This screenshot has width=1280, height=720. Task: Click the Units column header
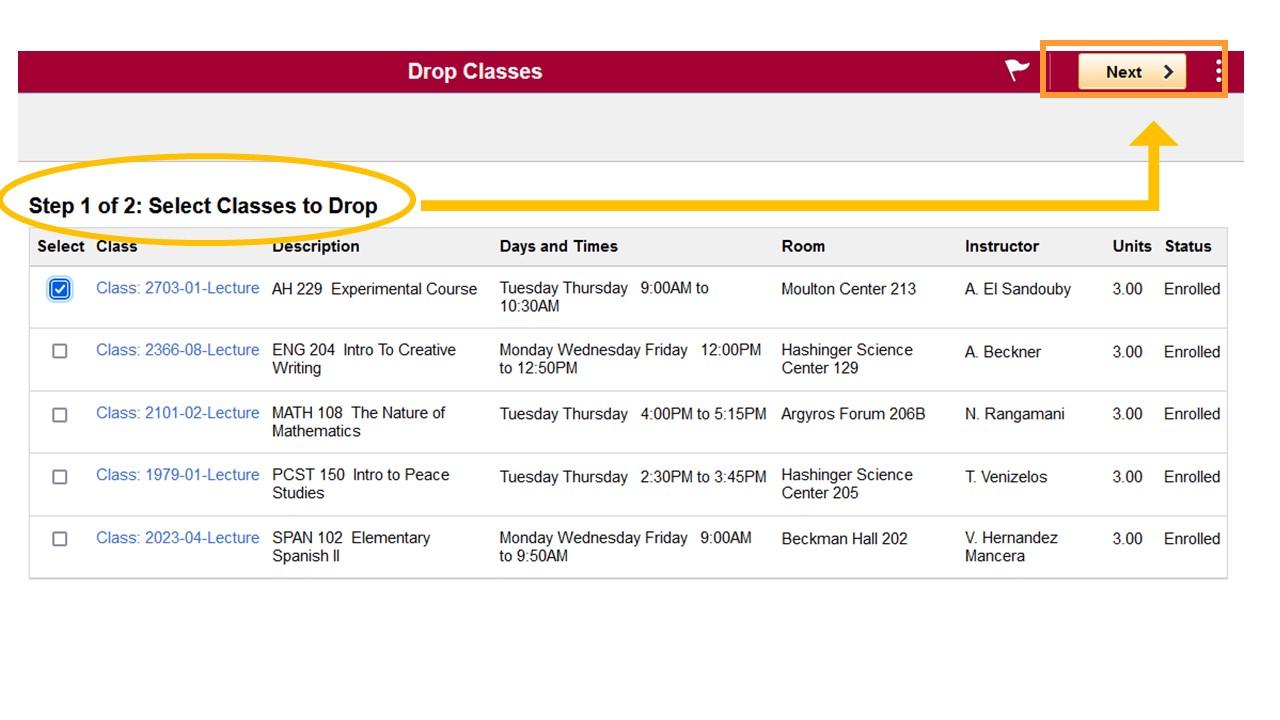pyautogui.click(x=1132, y=246)
